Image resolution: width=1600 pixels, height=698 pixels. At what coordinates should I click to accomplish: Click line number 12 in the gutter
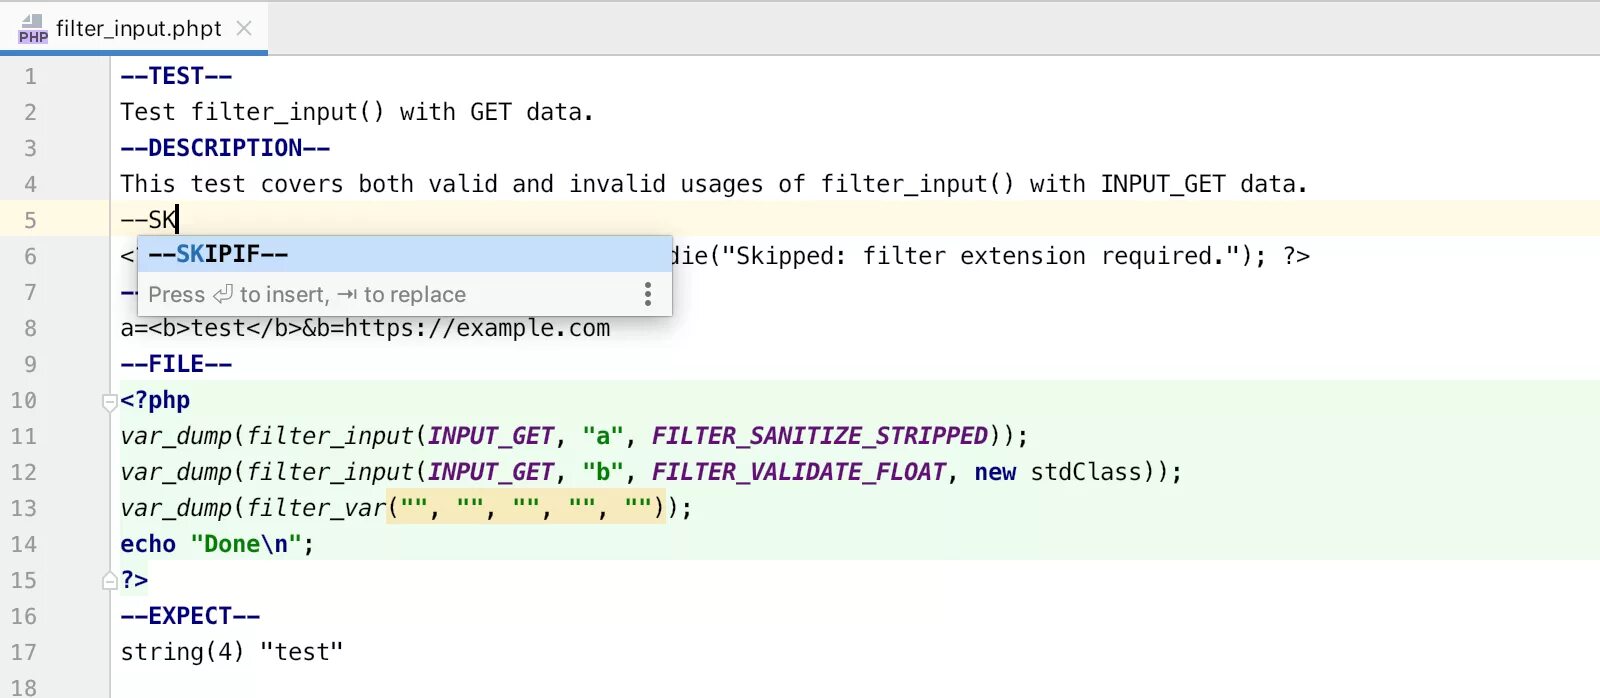pos(24,472)
